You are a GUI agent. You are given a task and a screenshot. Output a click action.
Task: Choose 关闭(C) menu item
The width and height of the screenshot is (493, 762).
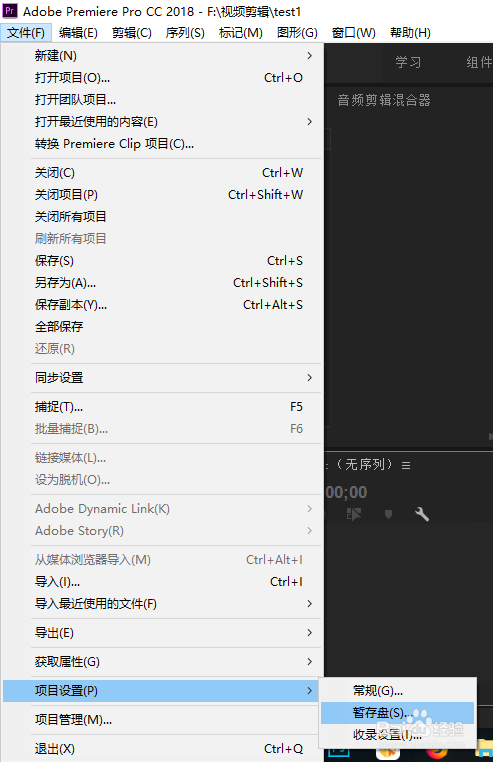[x=163, y=173]
